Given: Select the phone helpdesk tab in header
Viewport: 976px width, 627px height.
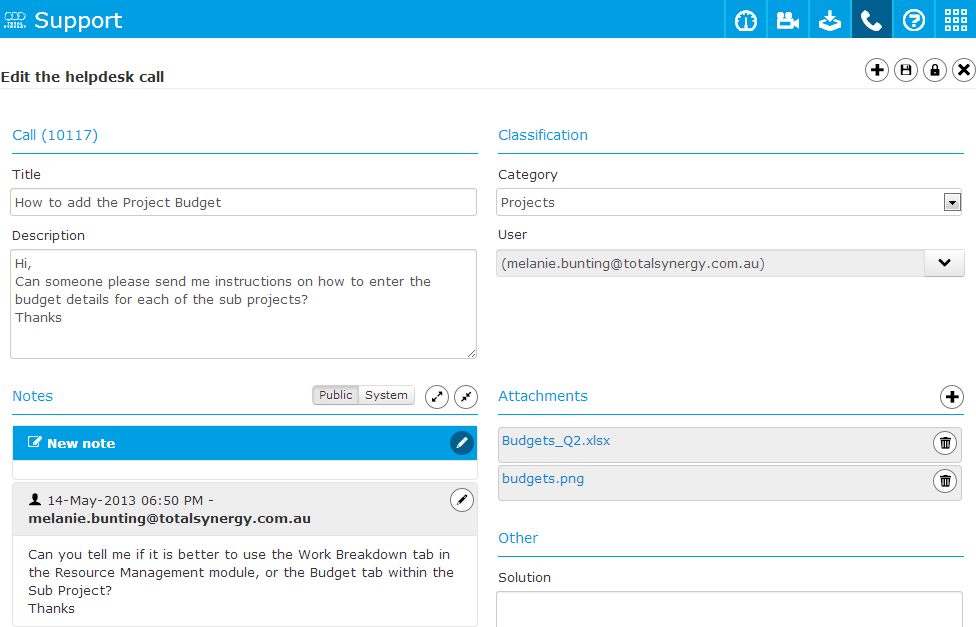Looking at the screenshot, I should point(871,20).
